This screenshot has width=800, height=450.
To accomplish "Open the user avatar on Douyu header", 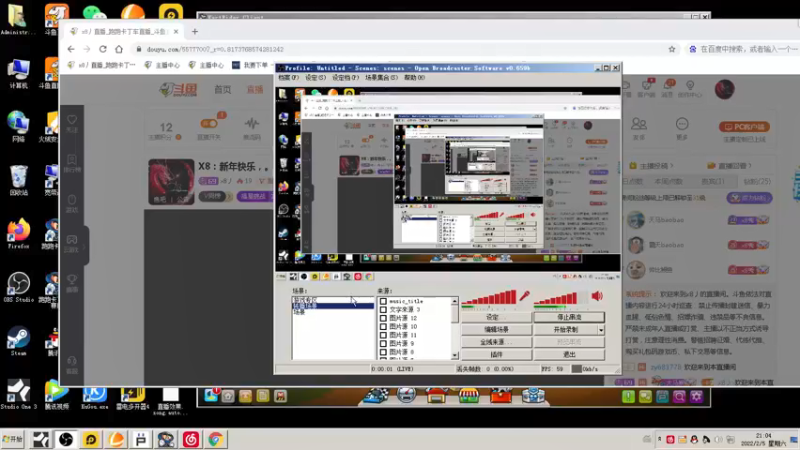I will [724, 89].
